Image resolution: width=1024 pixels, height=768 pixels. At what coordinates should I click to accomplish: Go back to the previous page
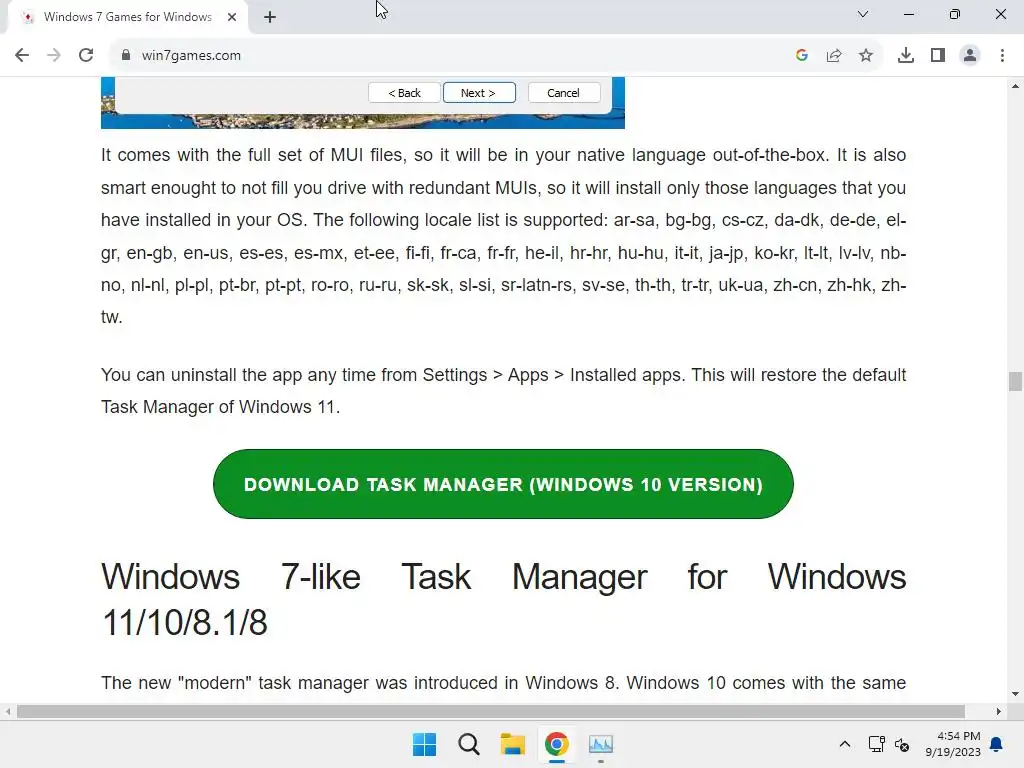click(x=22, y=56)
